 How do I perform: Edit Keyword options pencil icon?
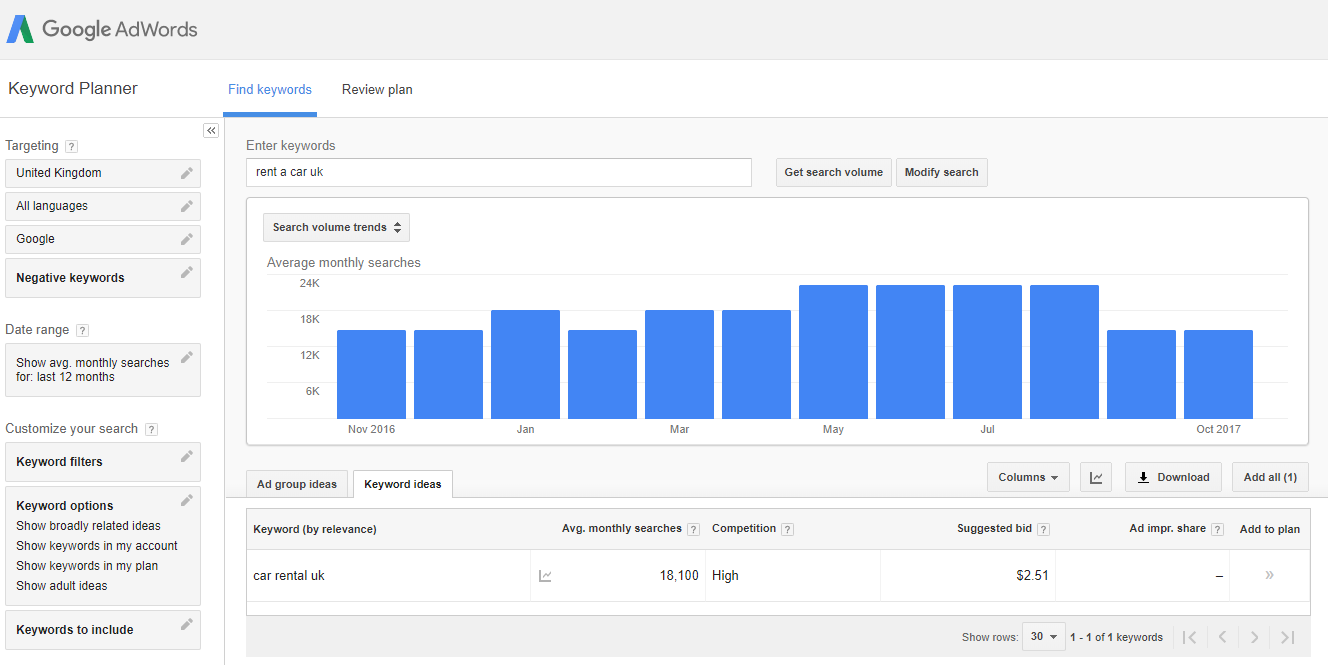pyautogui.click(x=186, y=500)
